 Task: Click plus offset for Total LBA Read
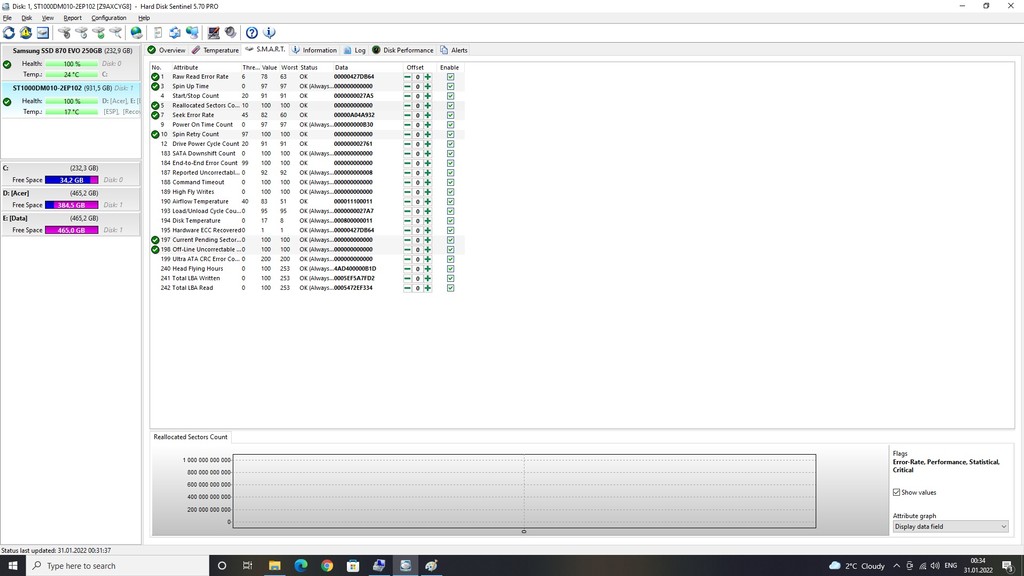428,288
